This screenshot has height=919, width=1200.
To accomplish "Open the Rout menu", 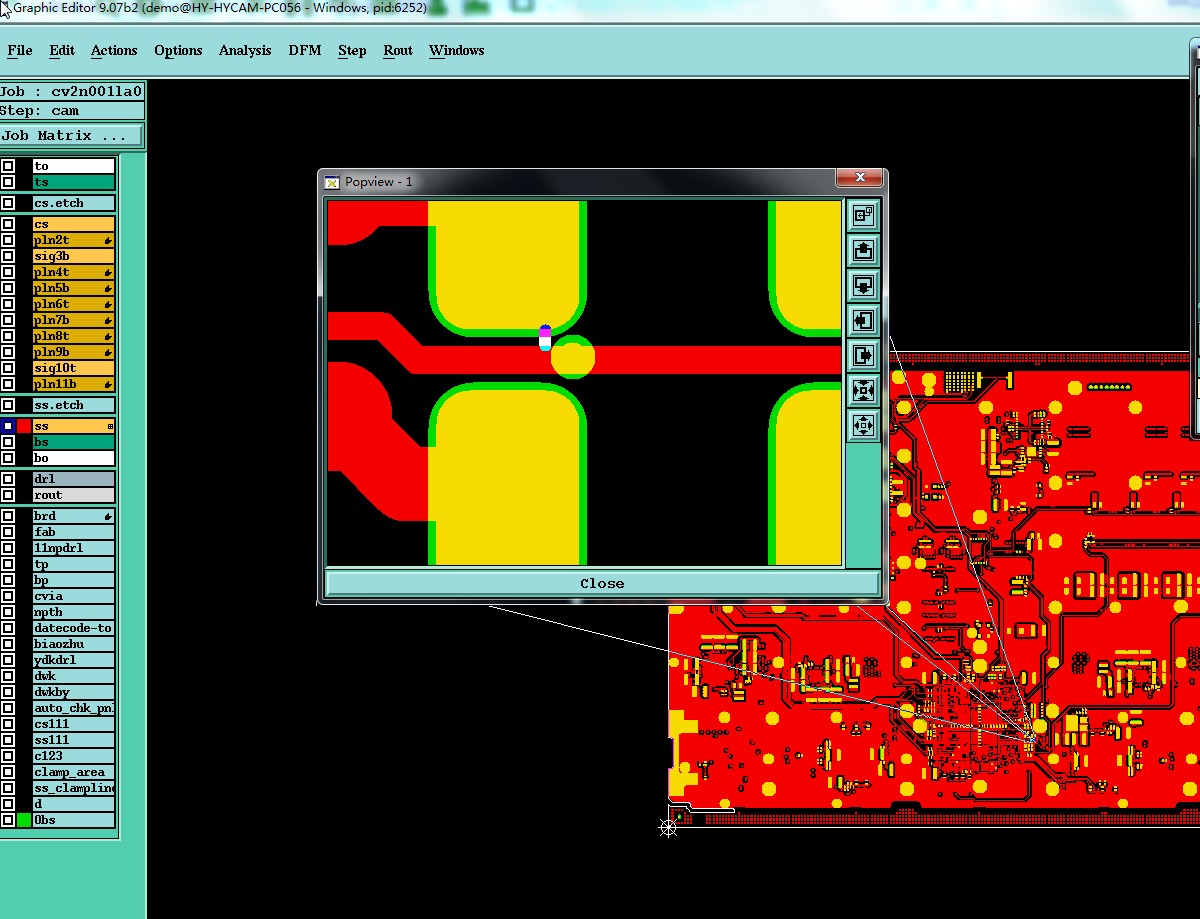I will pos(398,50).
